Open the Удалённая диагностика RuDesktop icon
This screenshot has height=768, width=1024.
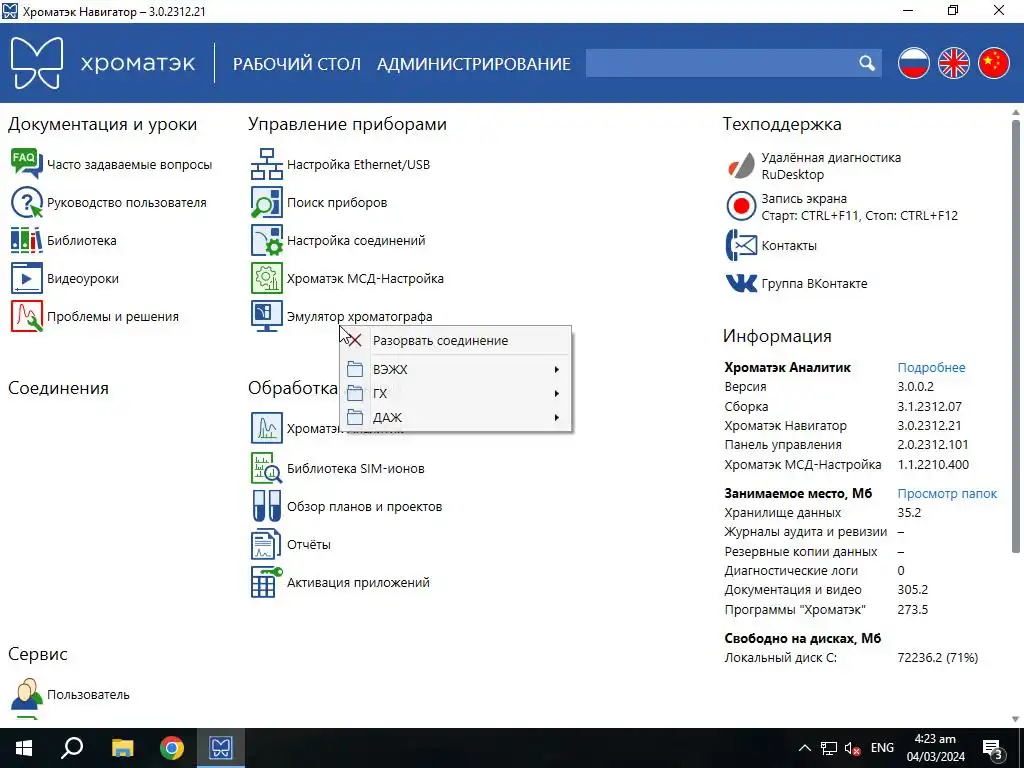click(x=741, y=166)
